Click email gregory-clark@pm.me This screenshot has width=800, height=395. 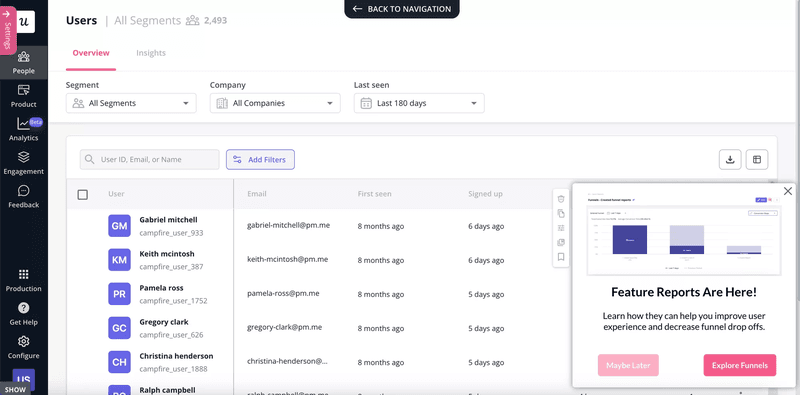(286, 327)
